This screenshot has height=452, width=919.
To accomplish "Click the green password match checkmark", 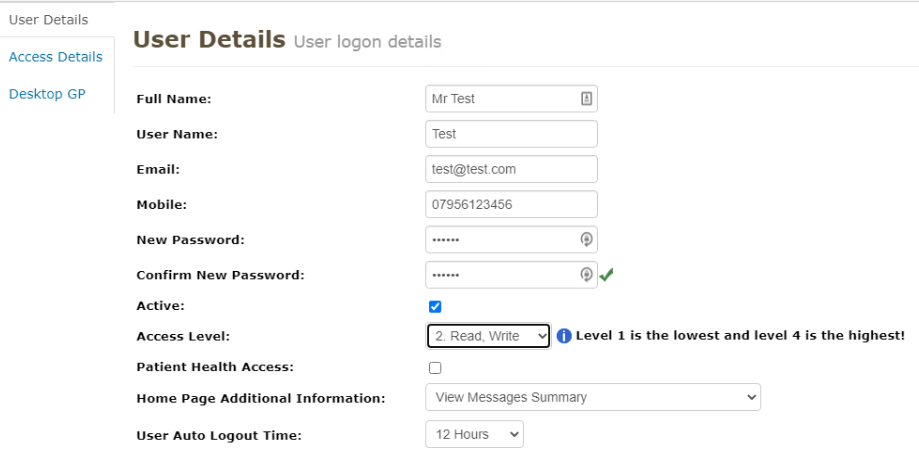I will pos(606,274).
